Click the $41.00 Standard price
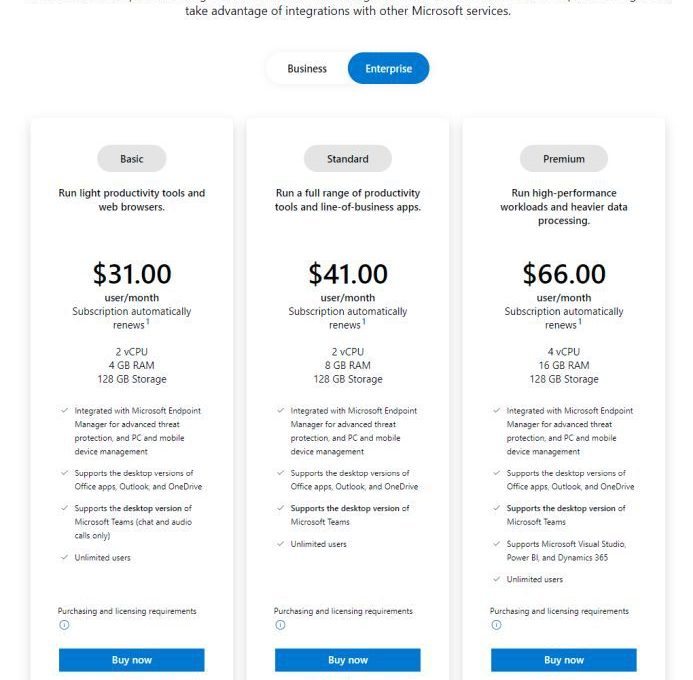The height and width of the screenshot is (680, 693). coord(348,274)
